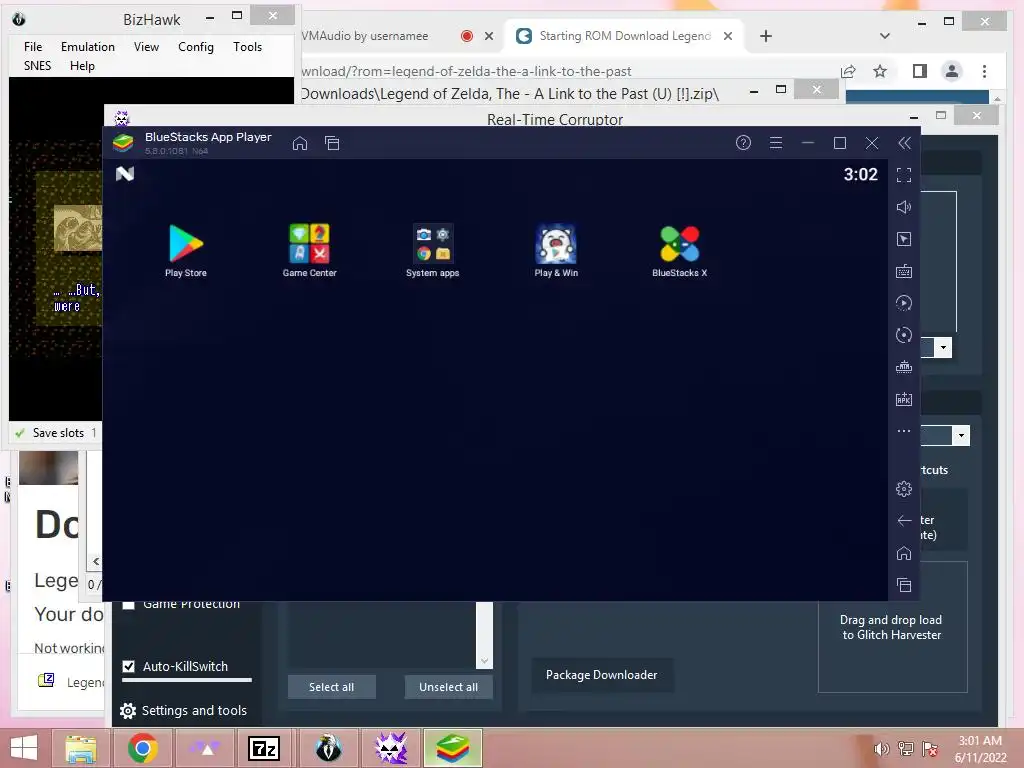Click the Android home icon in sidebar
The image size is (1024, 768).
click(904, 553)
